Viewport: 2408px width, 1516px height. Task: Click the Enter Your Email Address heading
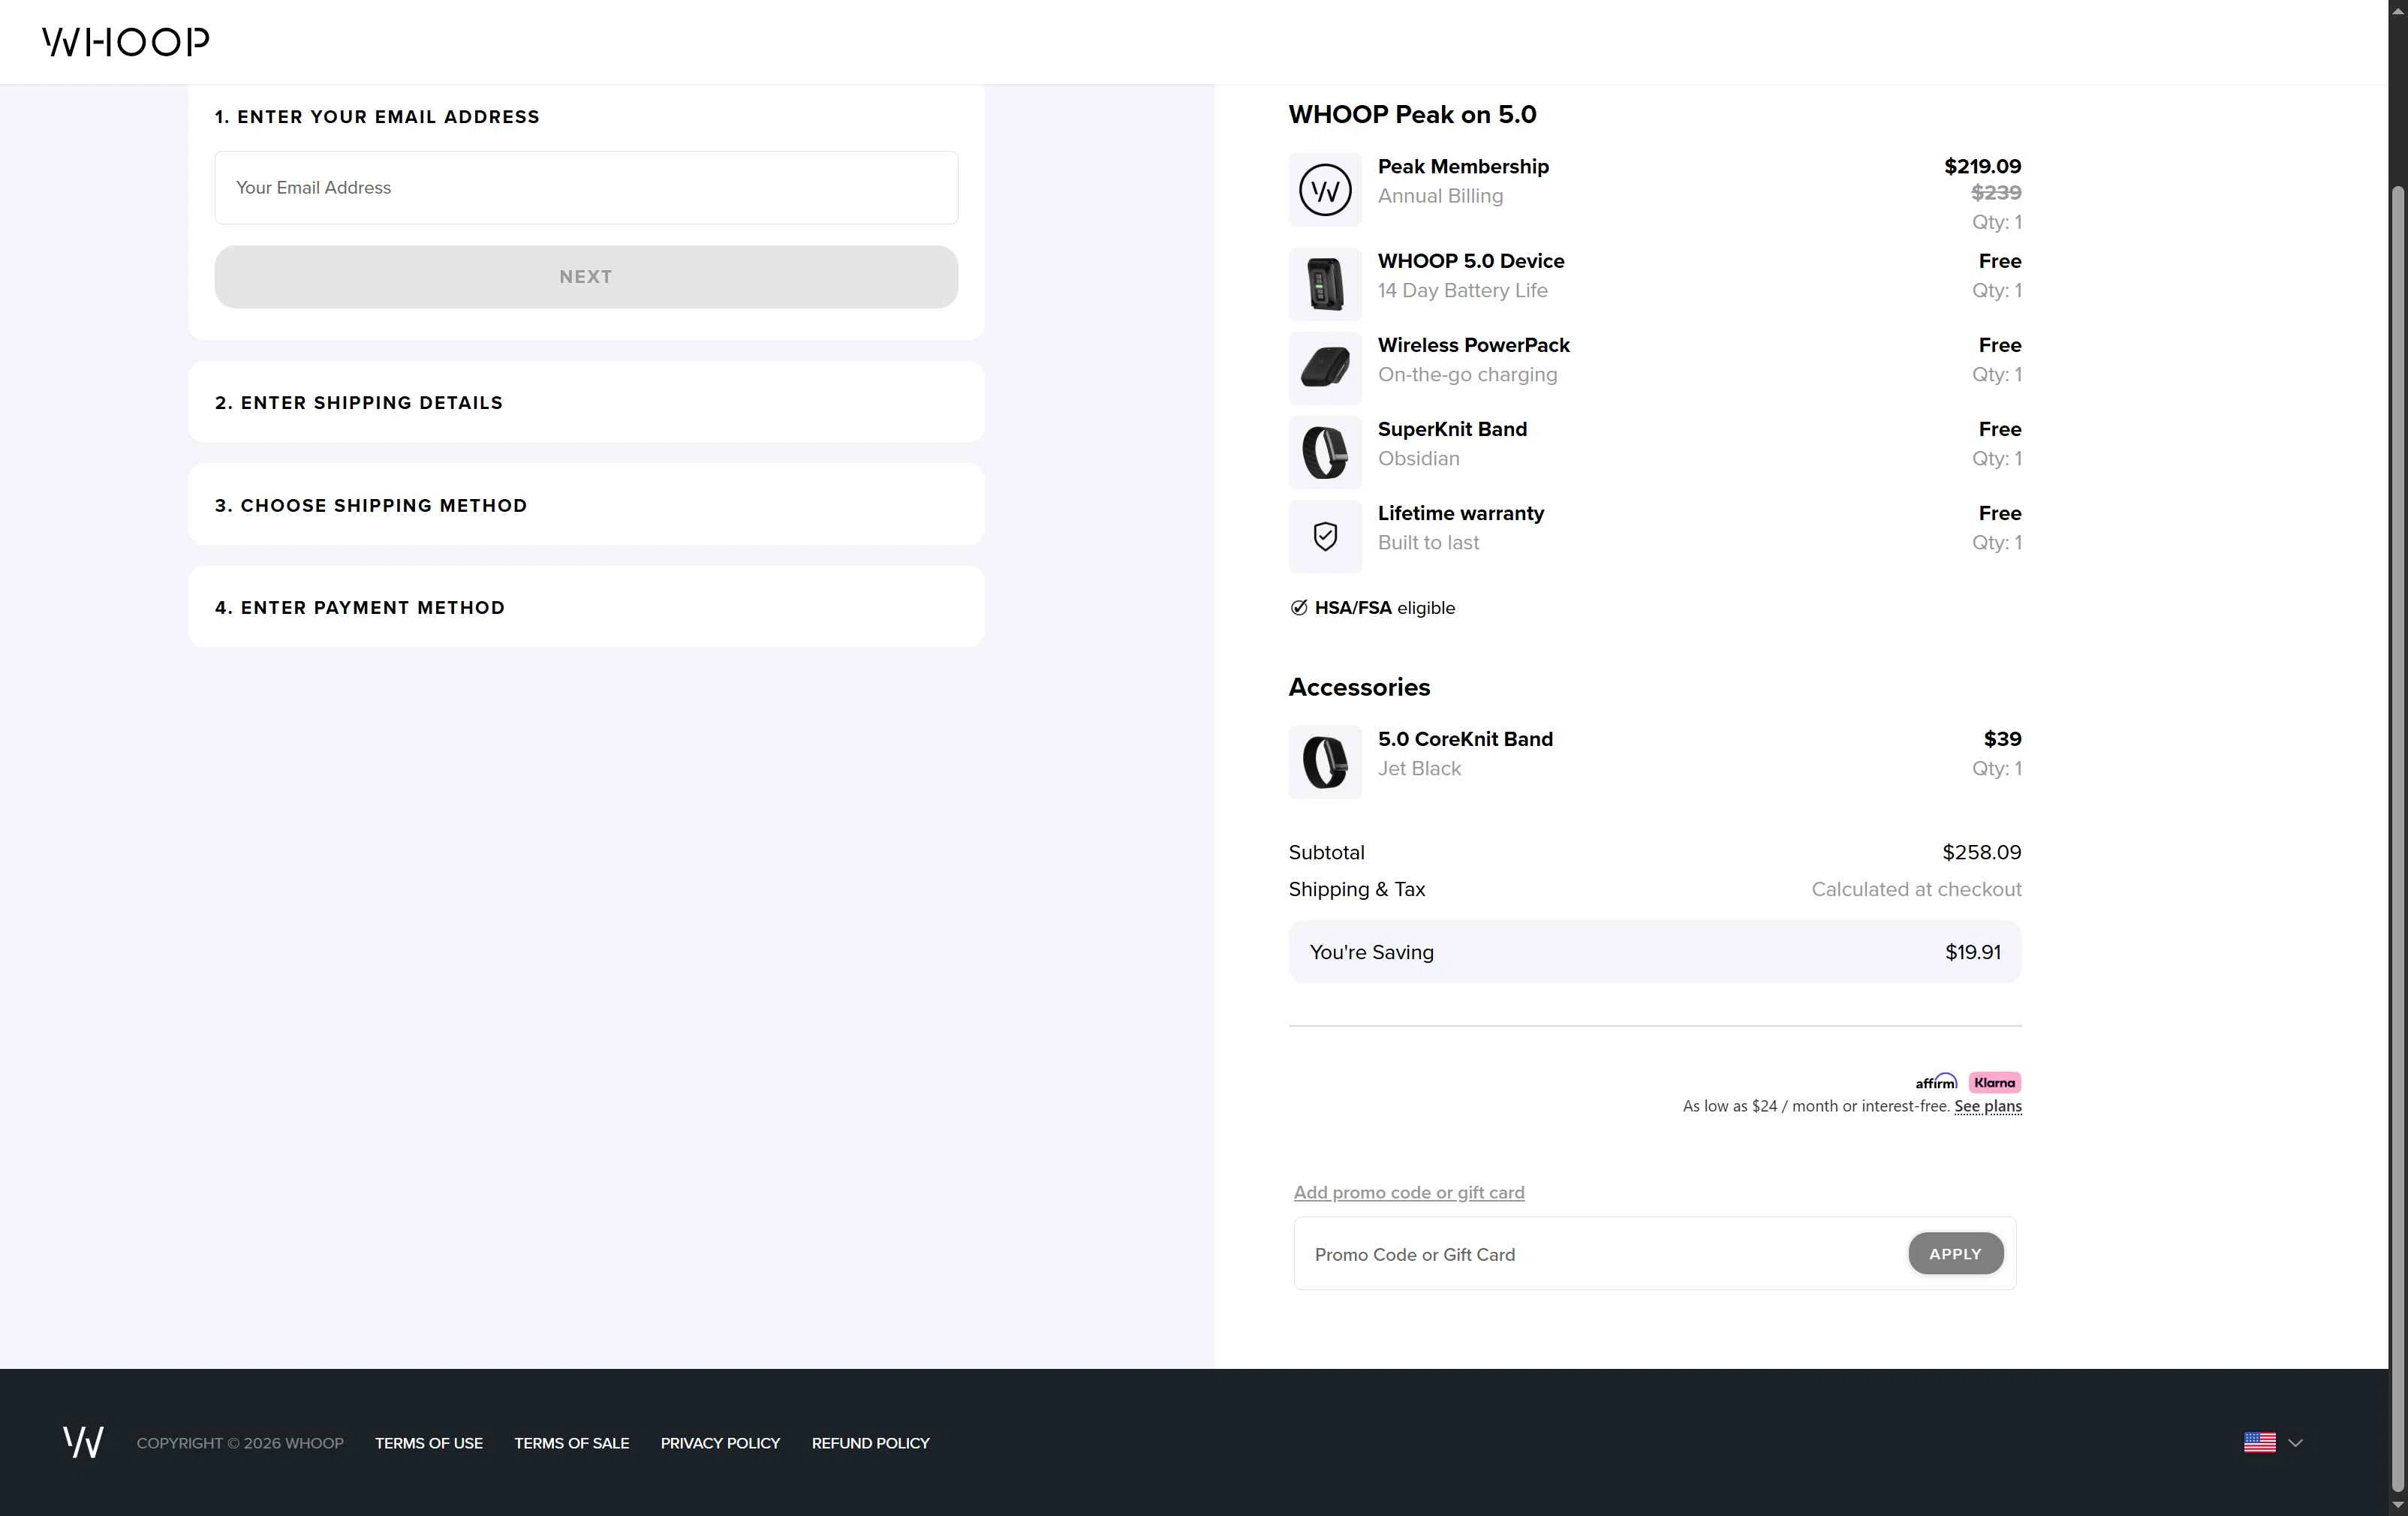(x=377, y=117)
